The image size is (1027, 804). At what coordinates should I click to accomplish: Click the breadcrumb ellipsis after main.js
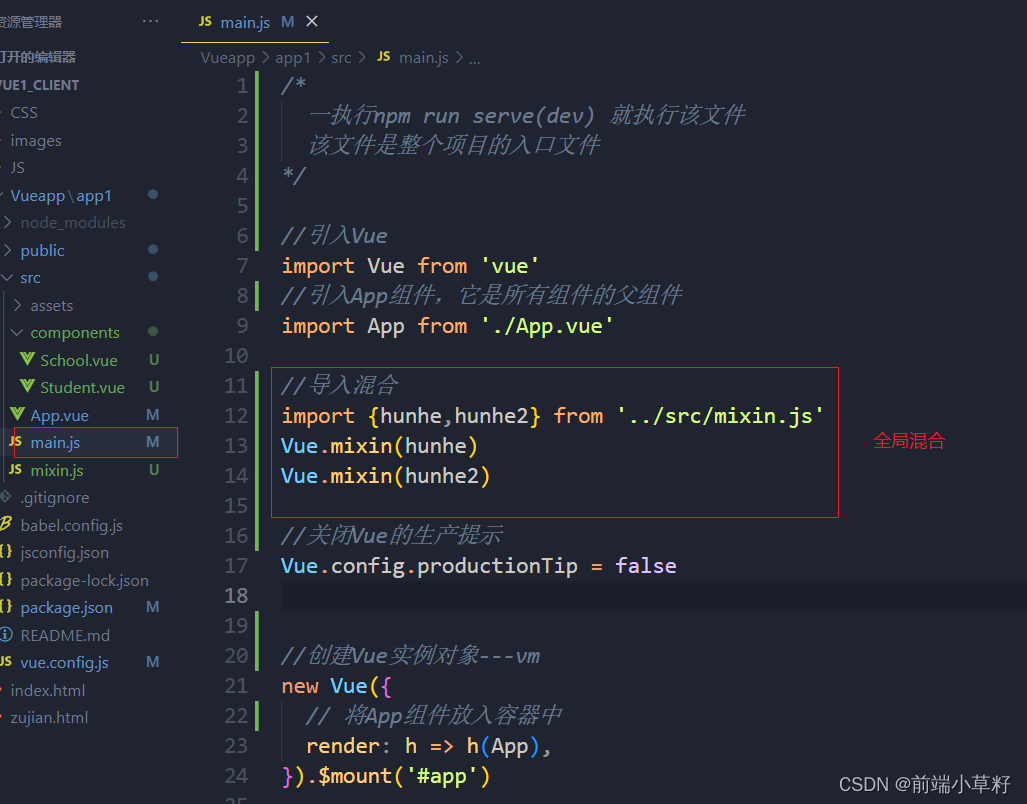coord(475,58)
